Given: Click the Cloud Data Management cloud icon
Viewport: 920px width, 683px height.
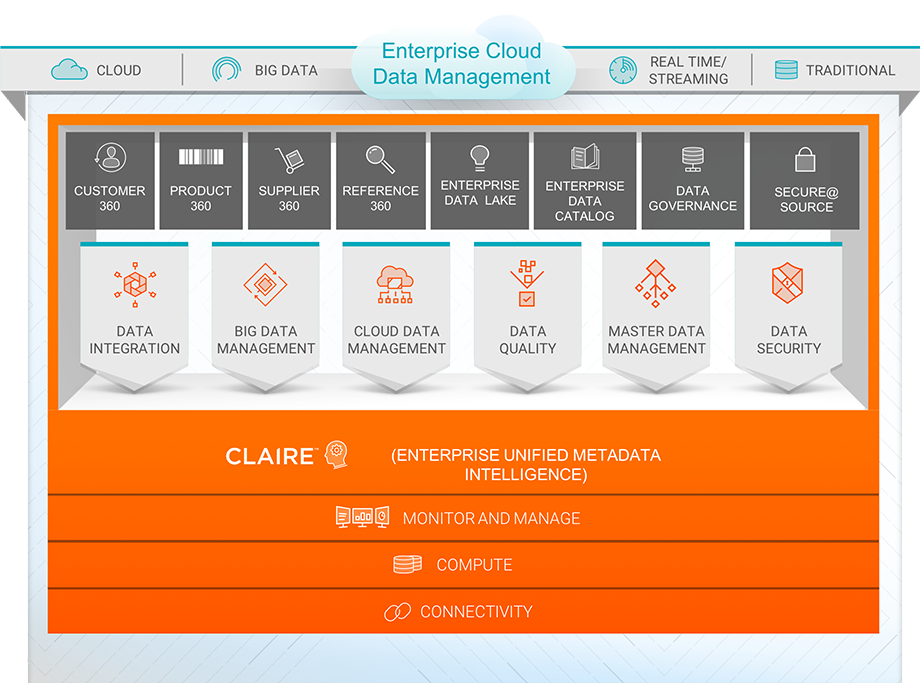Looking at the screenshot, I should pos(395,285).
